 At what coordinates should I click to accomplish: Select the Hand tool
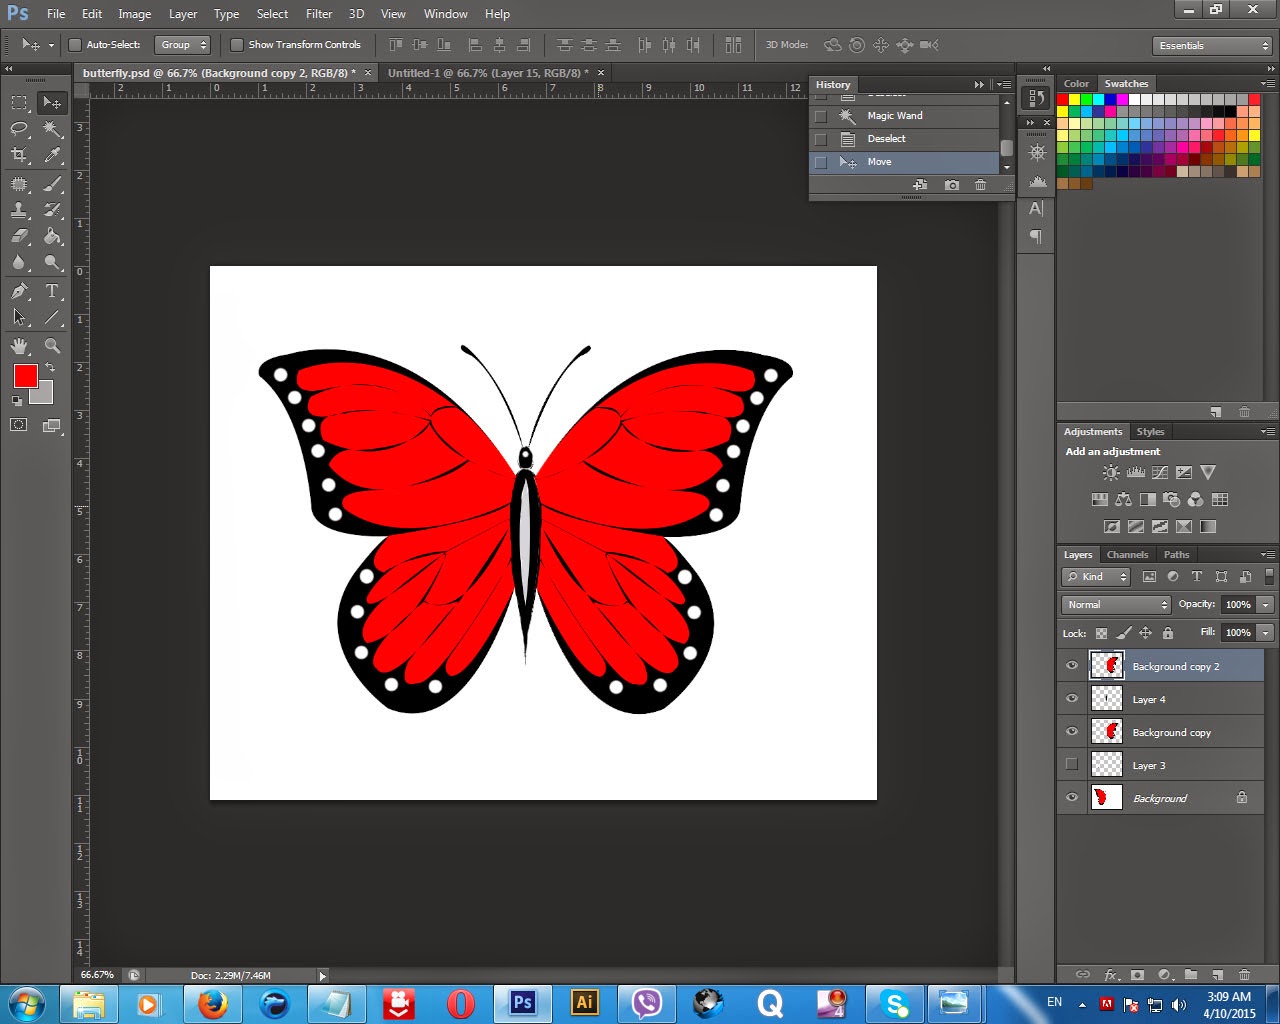[19, 345]
